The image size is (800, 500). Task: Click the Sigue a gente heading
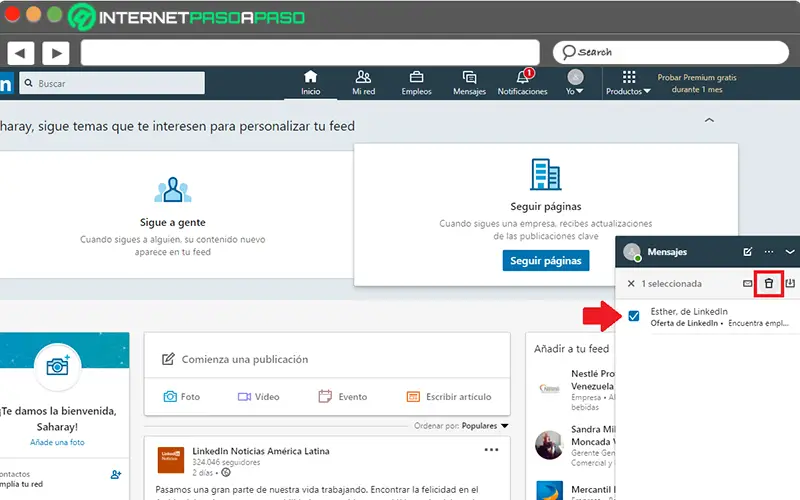pos(172,222)
